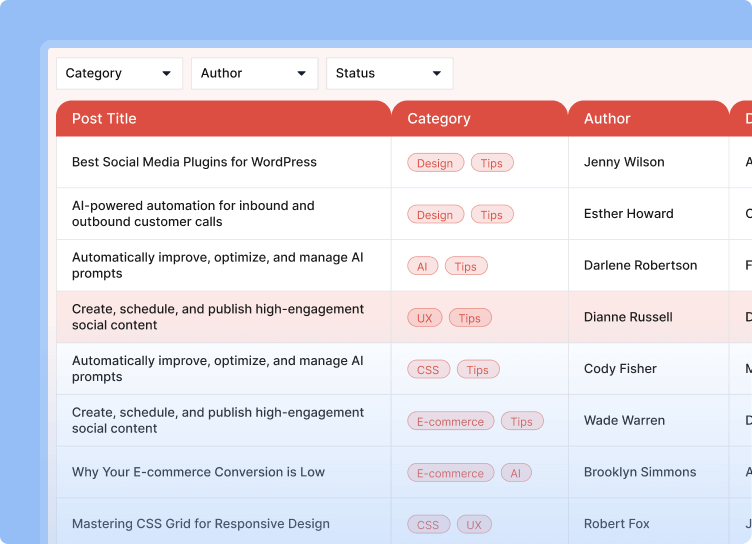
Task: Select the CSS tag in Cody Fisher's row
Action: point(428,370)
